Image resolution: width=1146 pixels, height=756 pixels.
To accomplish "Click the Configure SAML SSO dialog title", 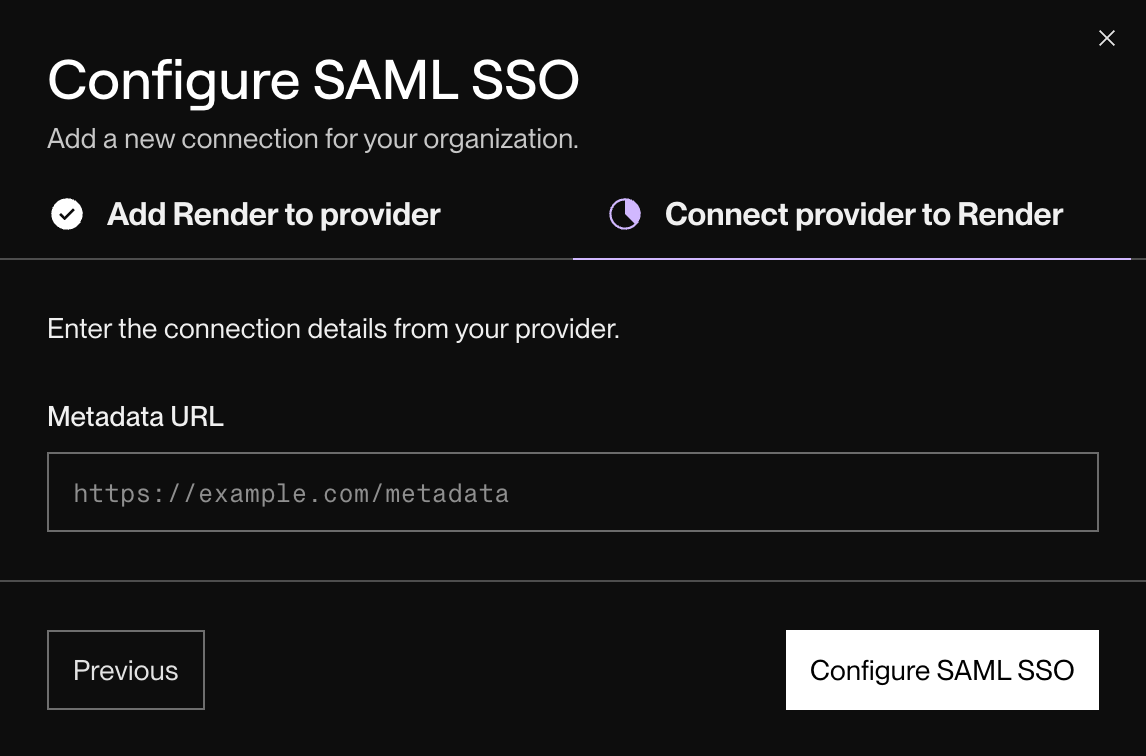I will pos(313,80).
